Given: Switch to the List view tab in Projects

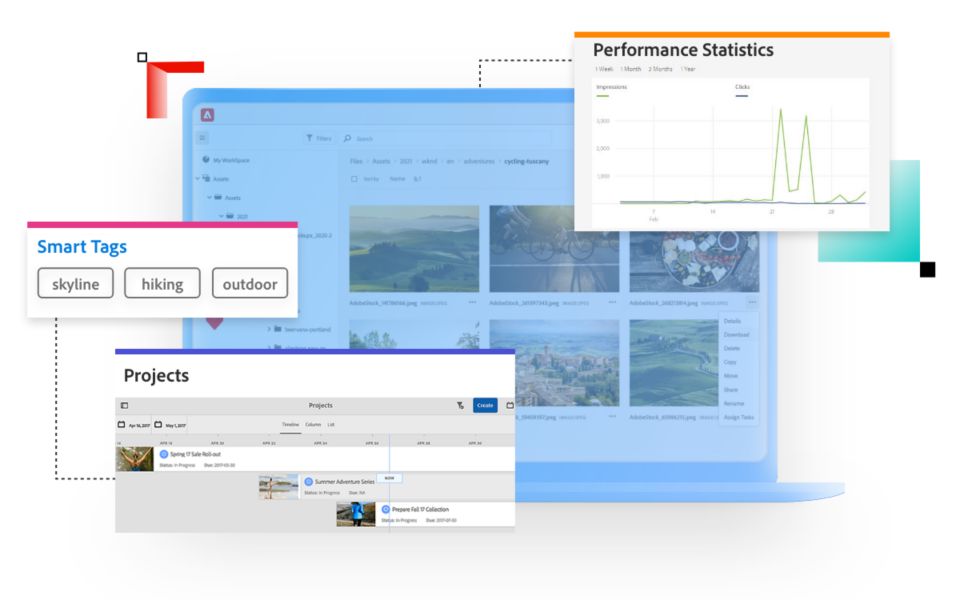Looking at the screenshot, I should tap(331, 424).
